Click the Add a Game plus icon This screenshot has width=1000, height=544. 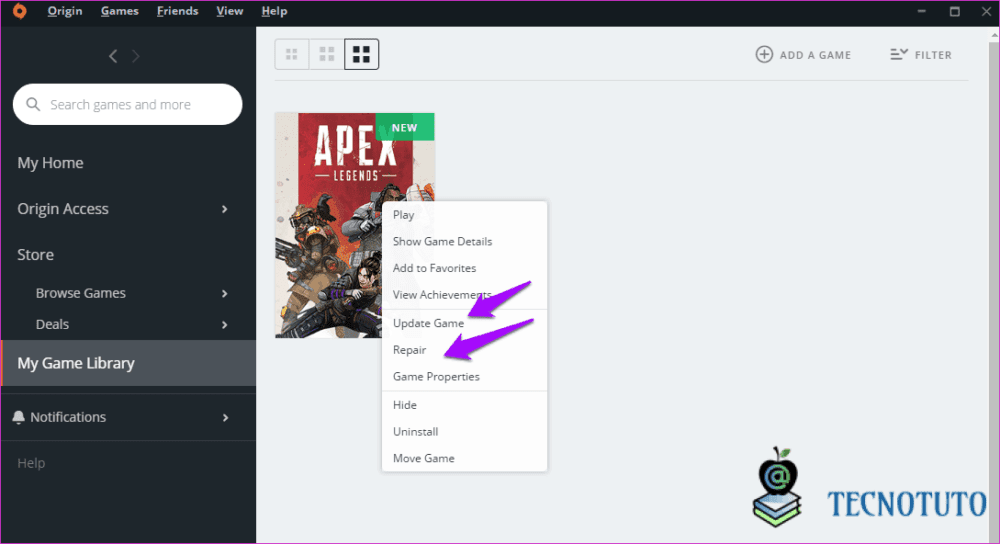coord(764,54)
